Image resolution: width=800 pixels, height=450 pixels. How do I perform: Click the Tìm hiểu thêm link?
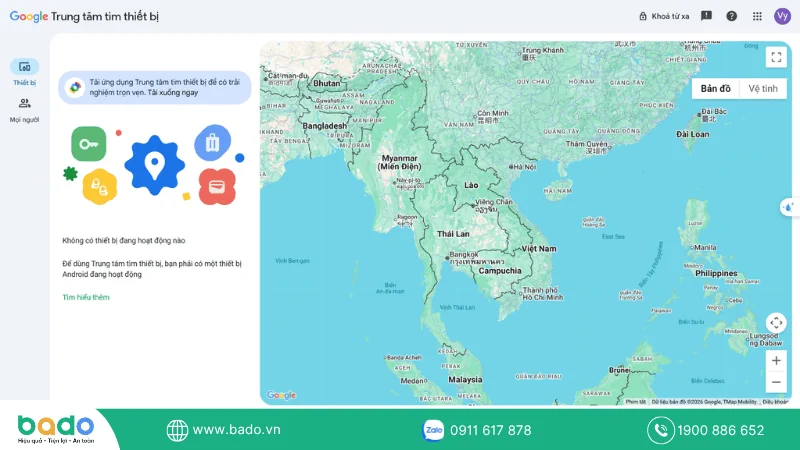(86, 297)
